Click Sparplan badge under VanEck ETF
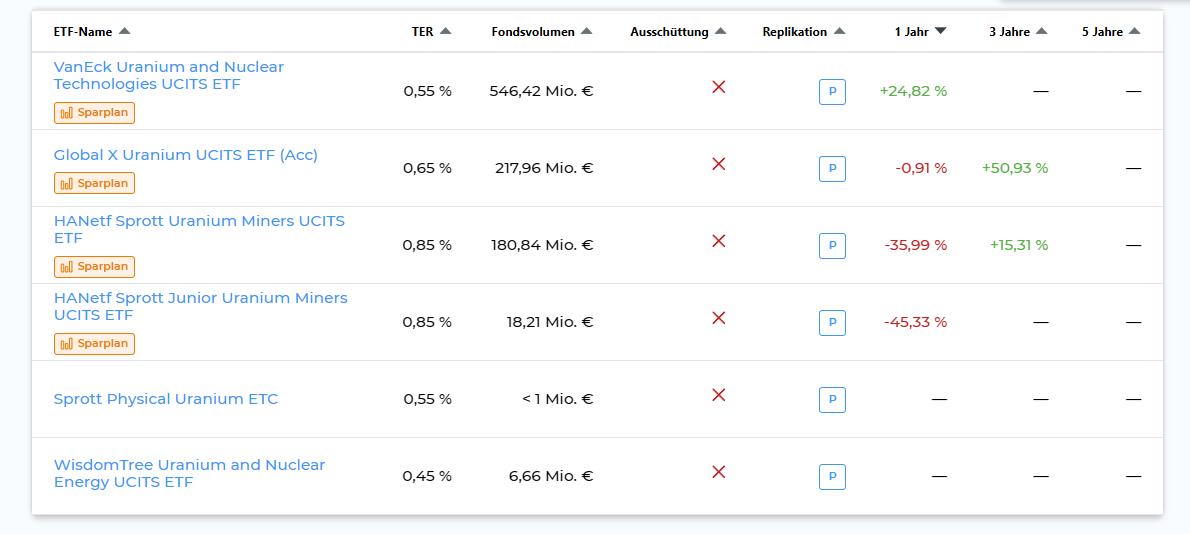 (x=94, y=113)
